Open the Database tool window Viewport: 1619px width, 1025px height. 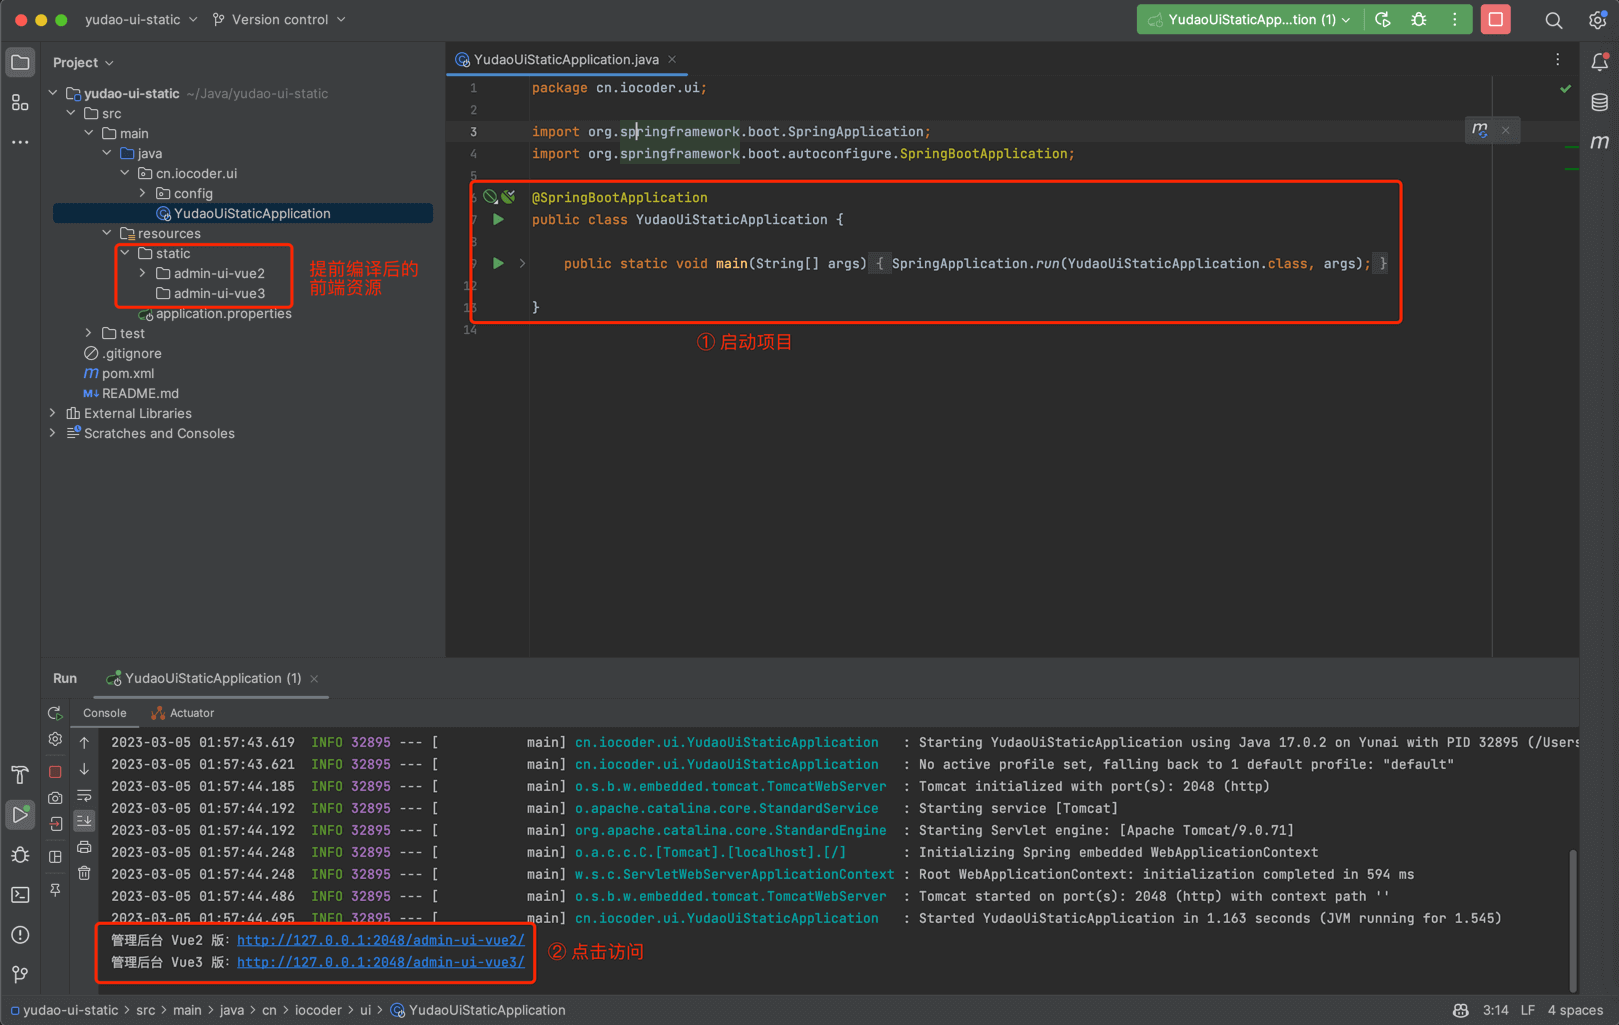pyautogui.click(x=1599, y=103)
